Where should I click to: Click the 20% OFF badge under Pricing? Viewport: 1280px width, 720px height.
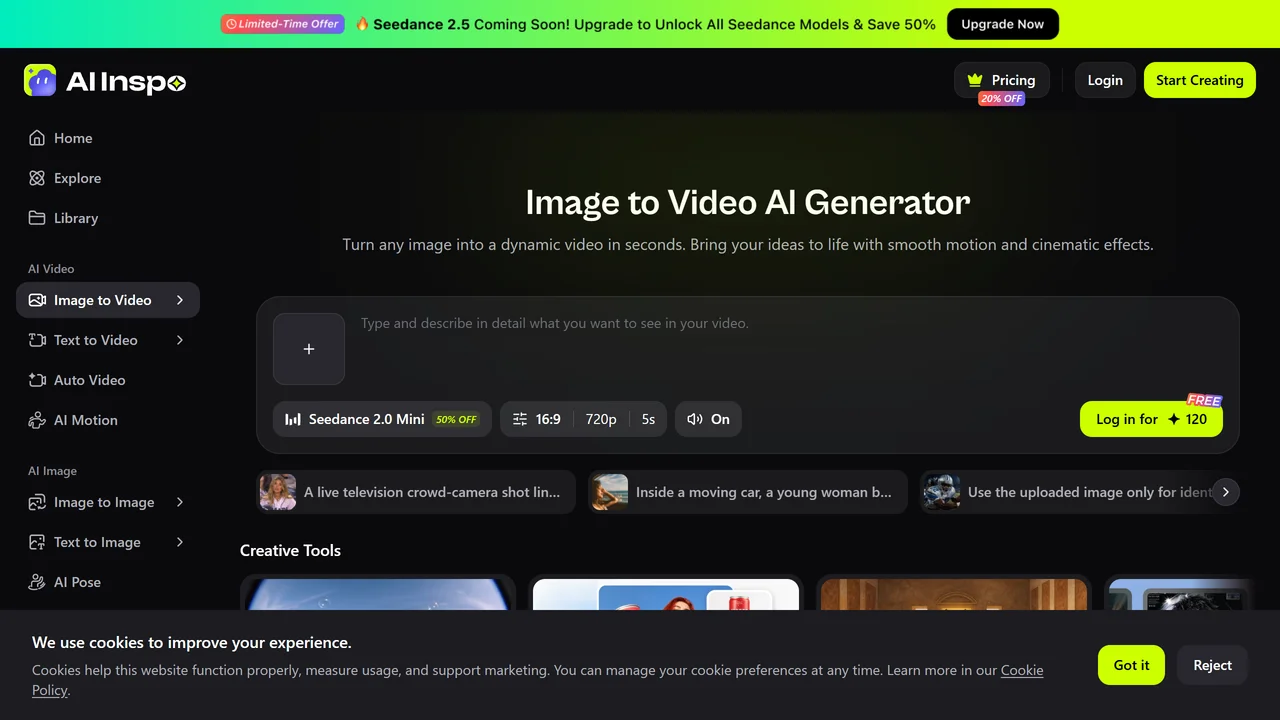1001,99
